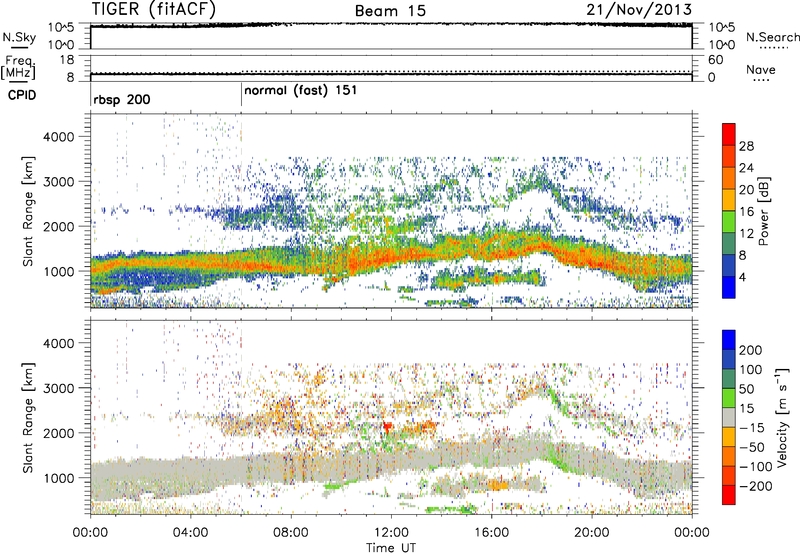Image resolution: width=800 pixels, height=554 pixels.
Task: Click the CPID row label
Action: coord(22,95)
